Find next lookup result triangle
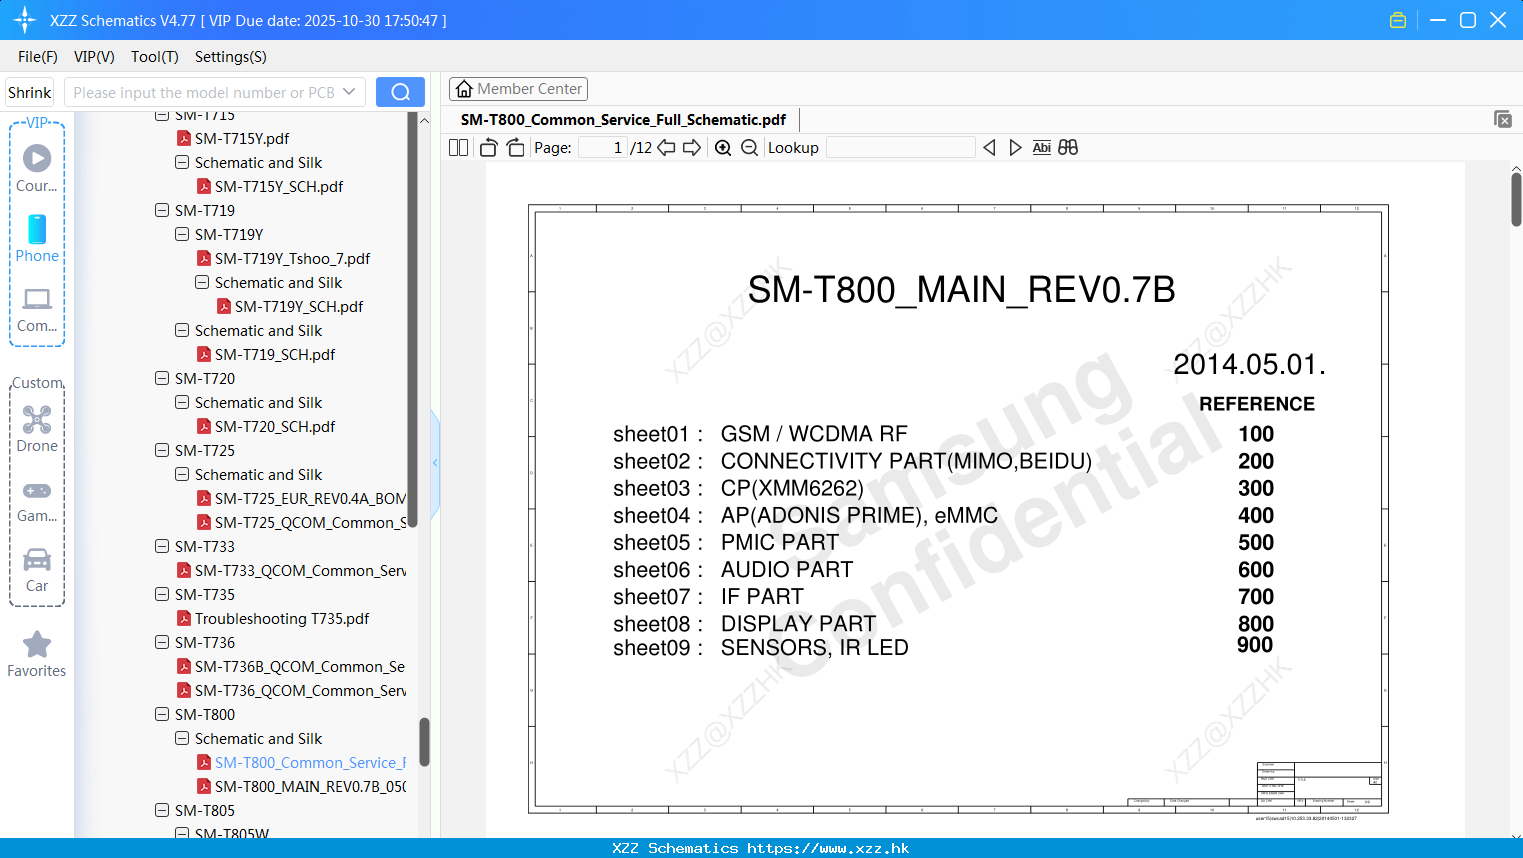Screen dimensions: 1523x858 (x=1015, y=148)
